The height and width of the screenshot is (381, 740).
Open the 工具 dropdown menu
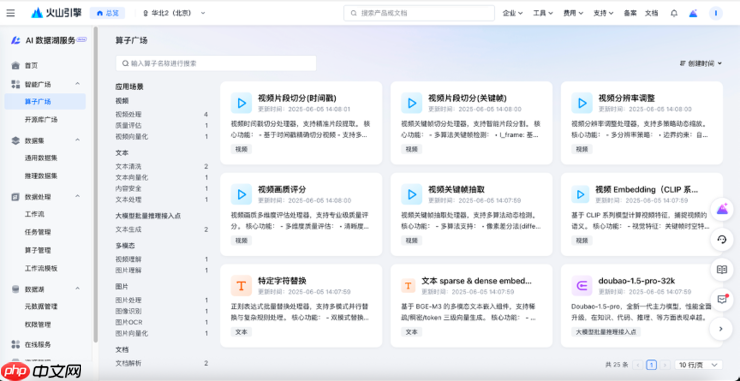(x=543, y=13)
